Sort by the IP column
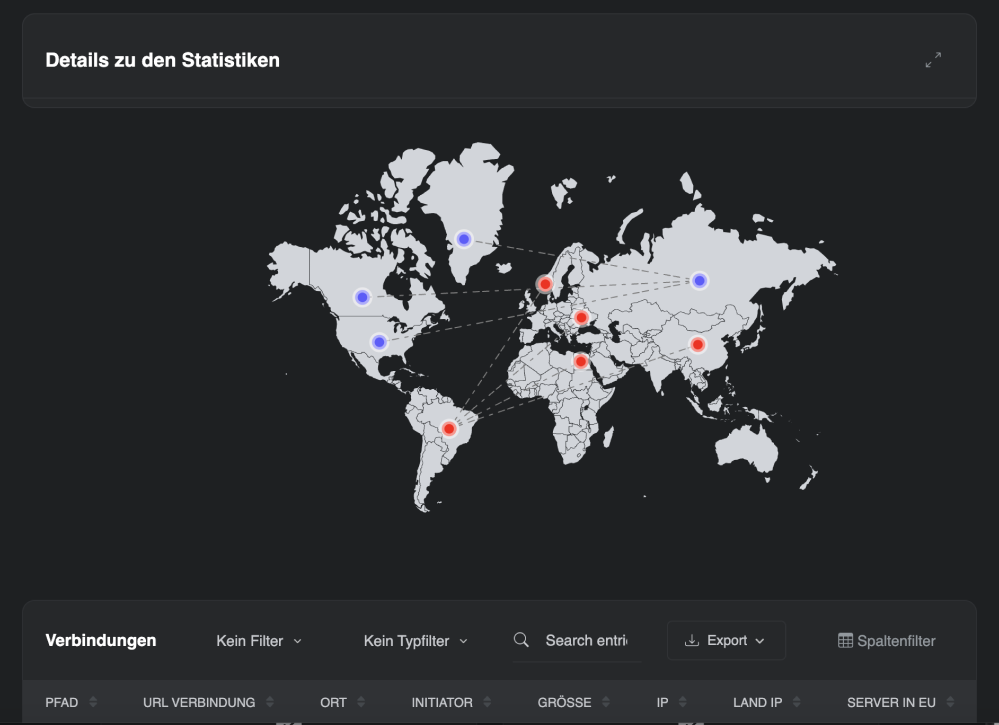Viewport: 999px width, 725px height. (672, 702)
